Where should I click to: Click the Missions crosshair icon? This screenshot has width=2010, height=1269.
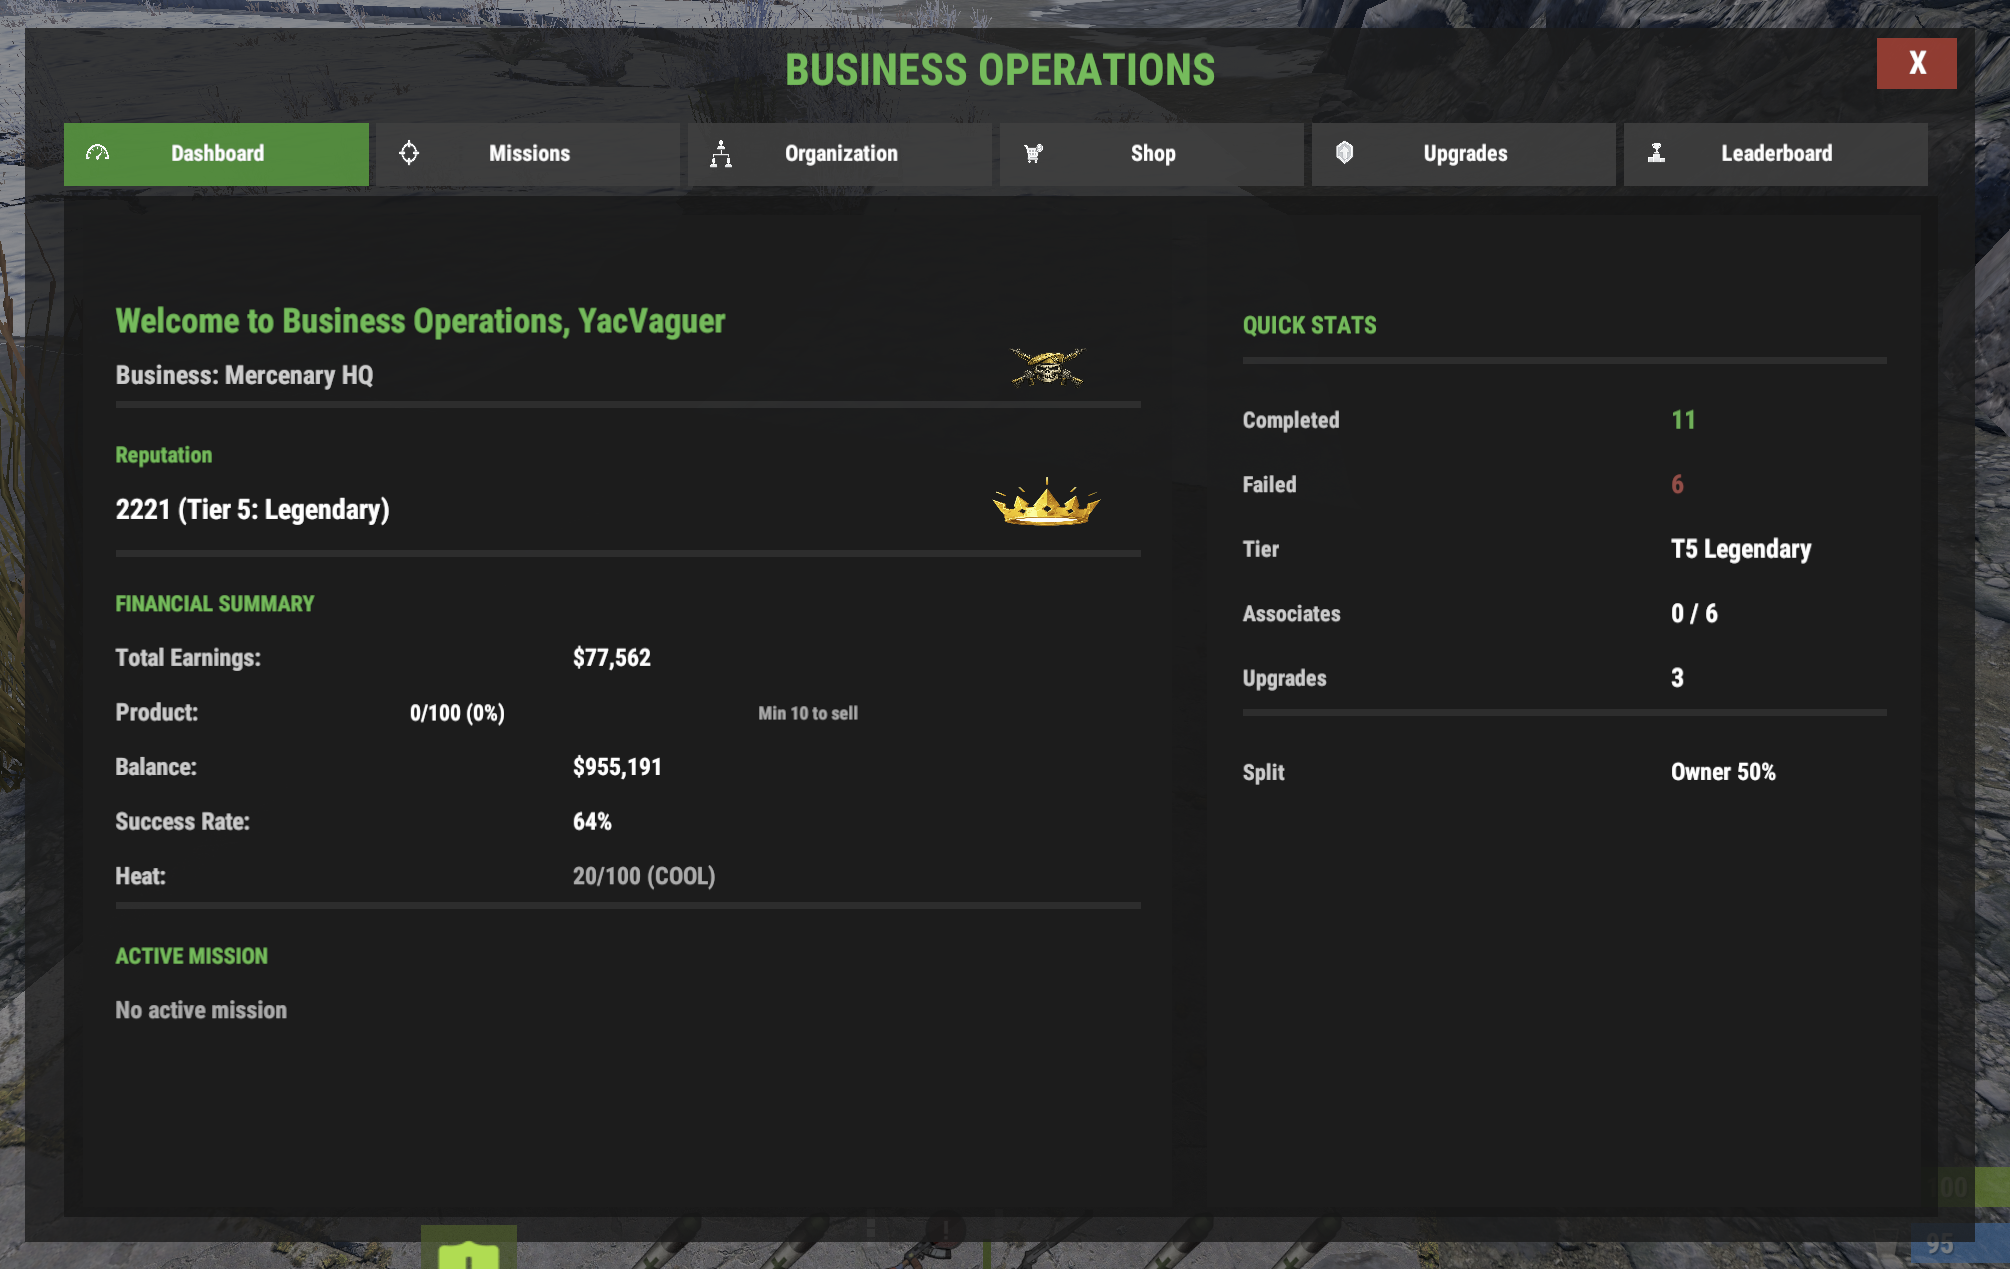click(x=409, y=153)
